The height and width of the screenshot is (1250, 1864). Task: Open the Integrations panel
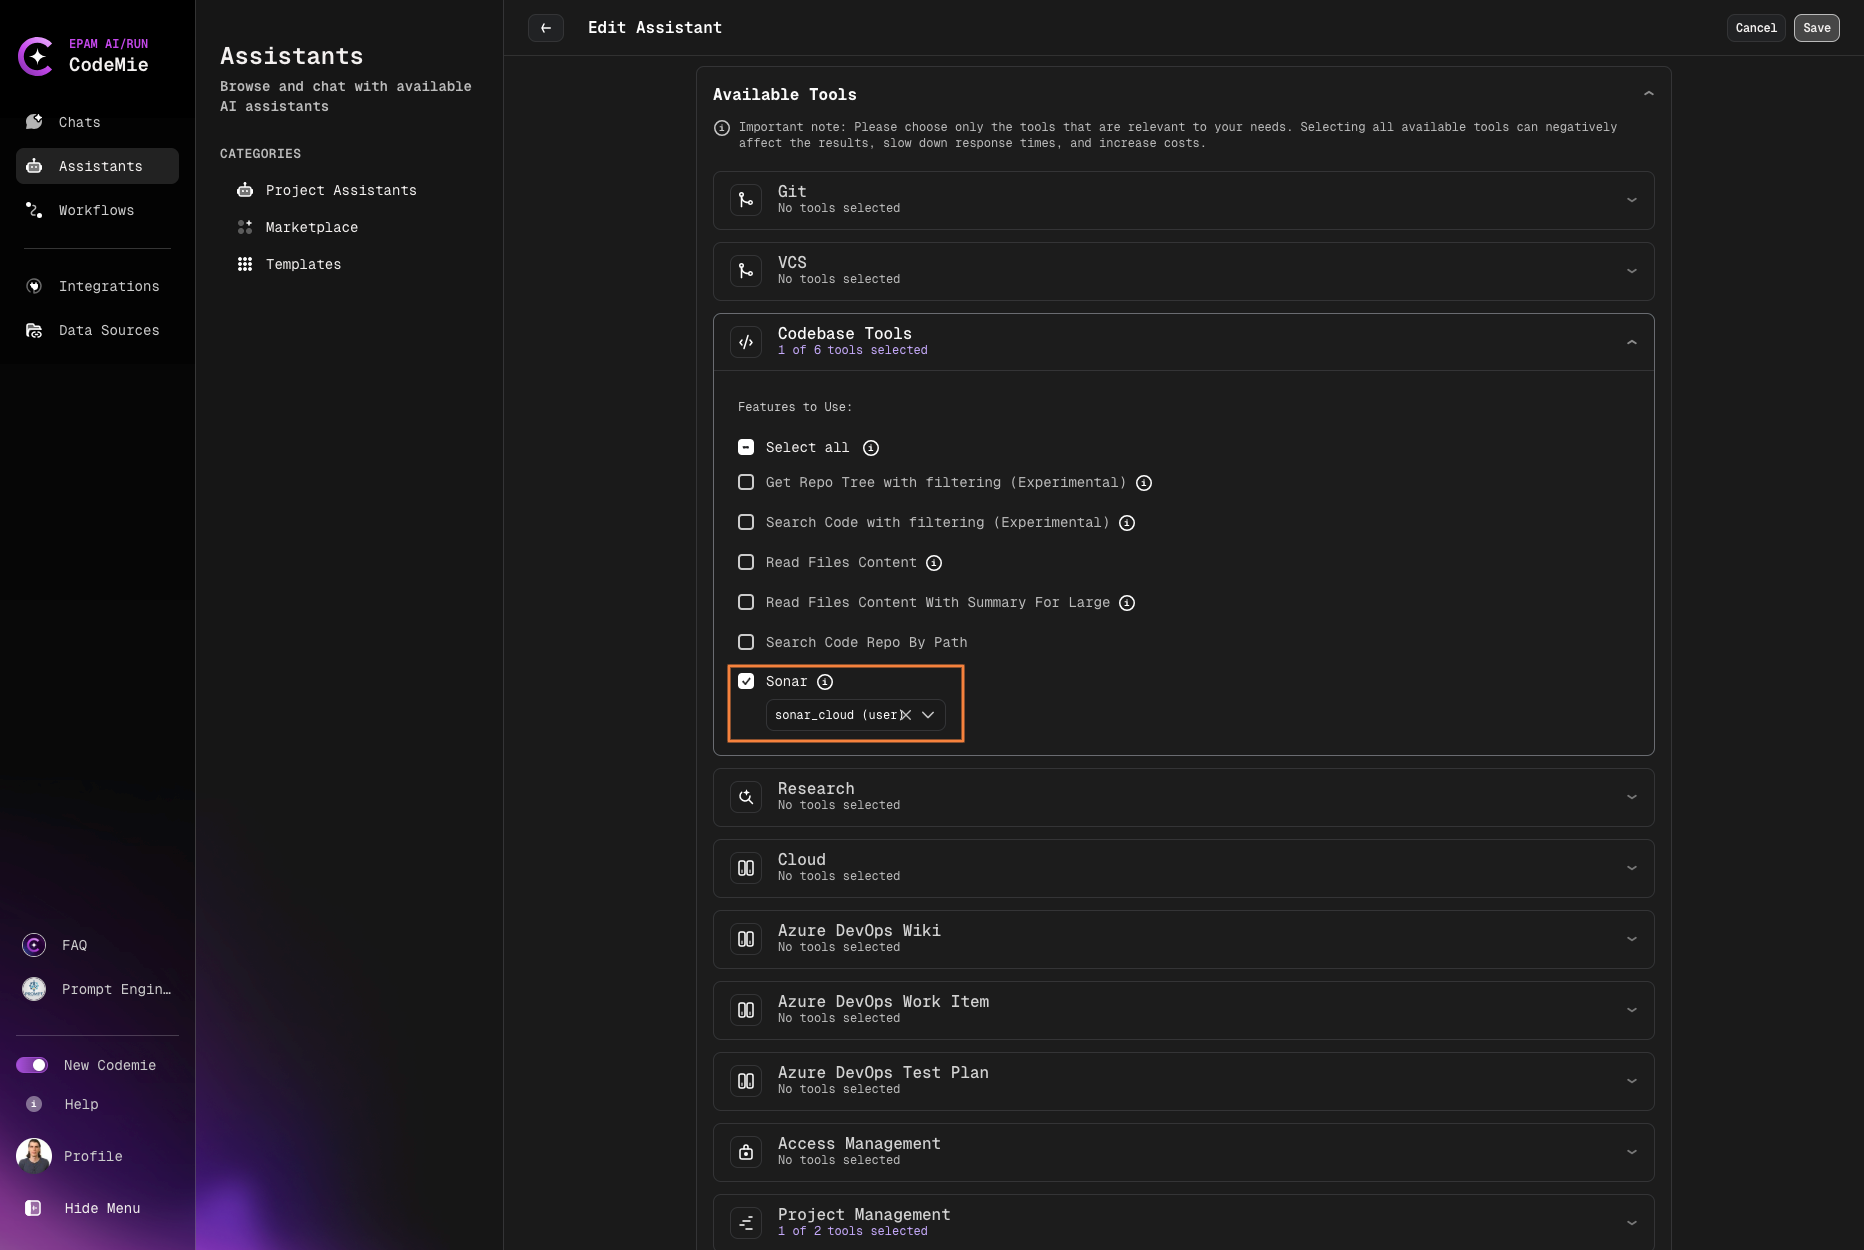pyautogui.click(x=109, y=286)
